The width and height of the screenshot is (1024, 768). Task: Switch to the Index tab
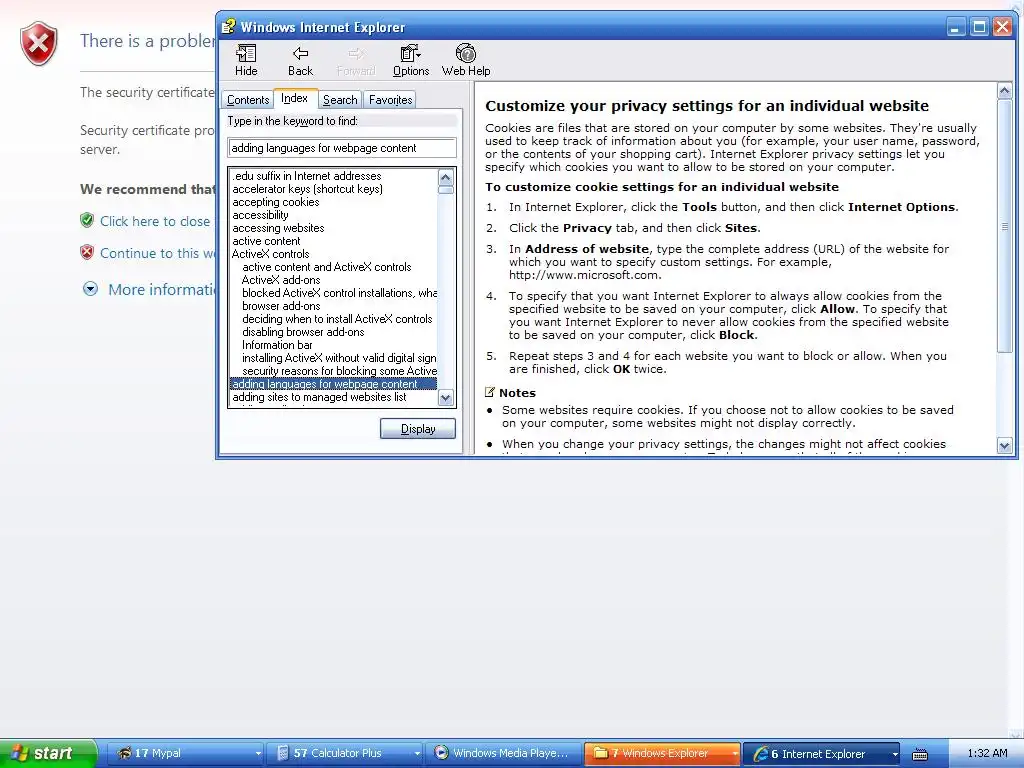coord(295,98)
